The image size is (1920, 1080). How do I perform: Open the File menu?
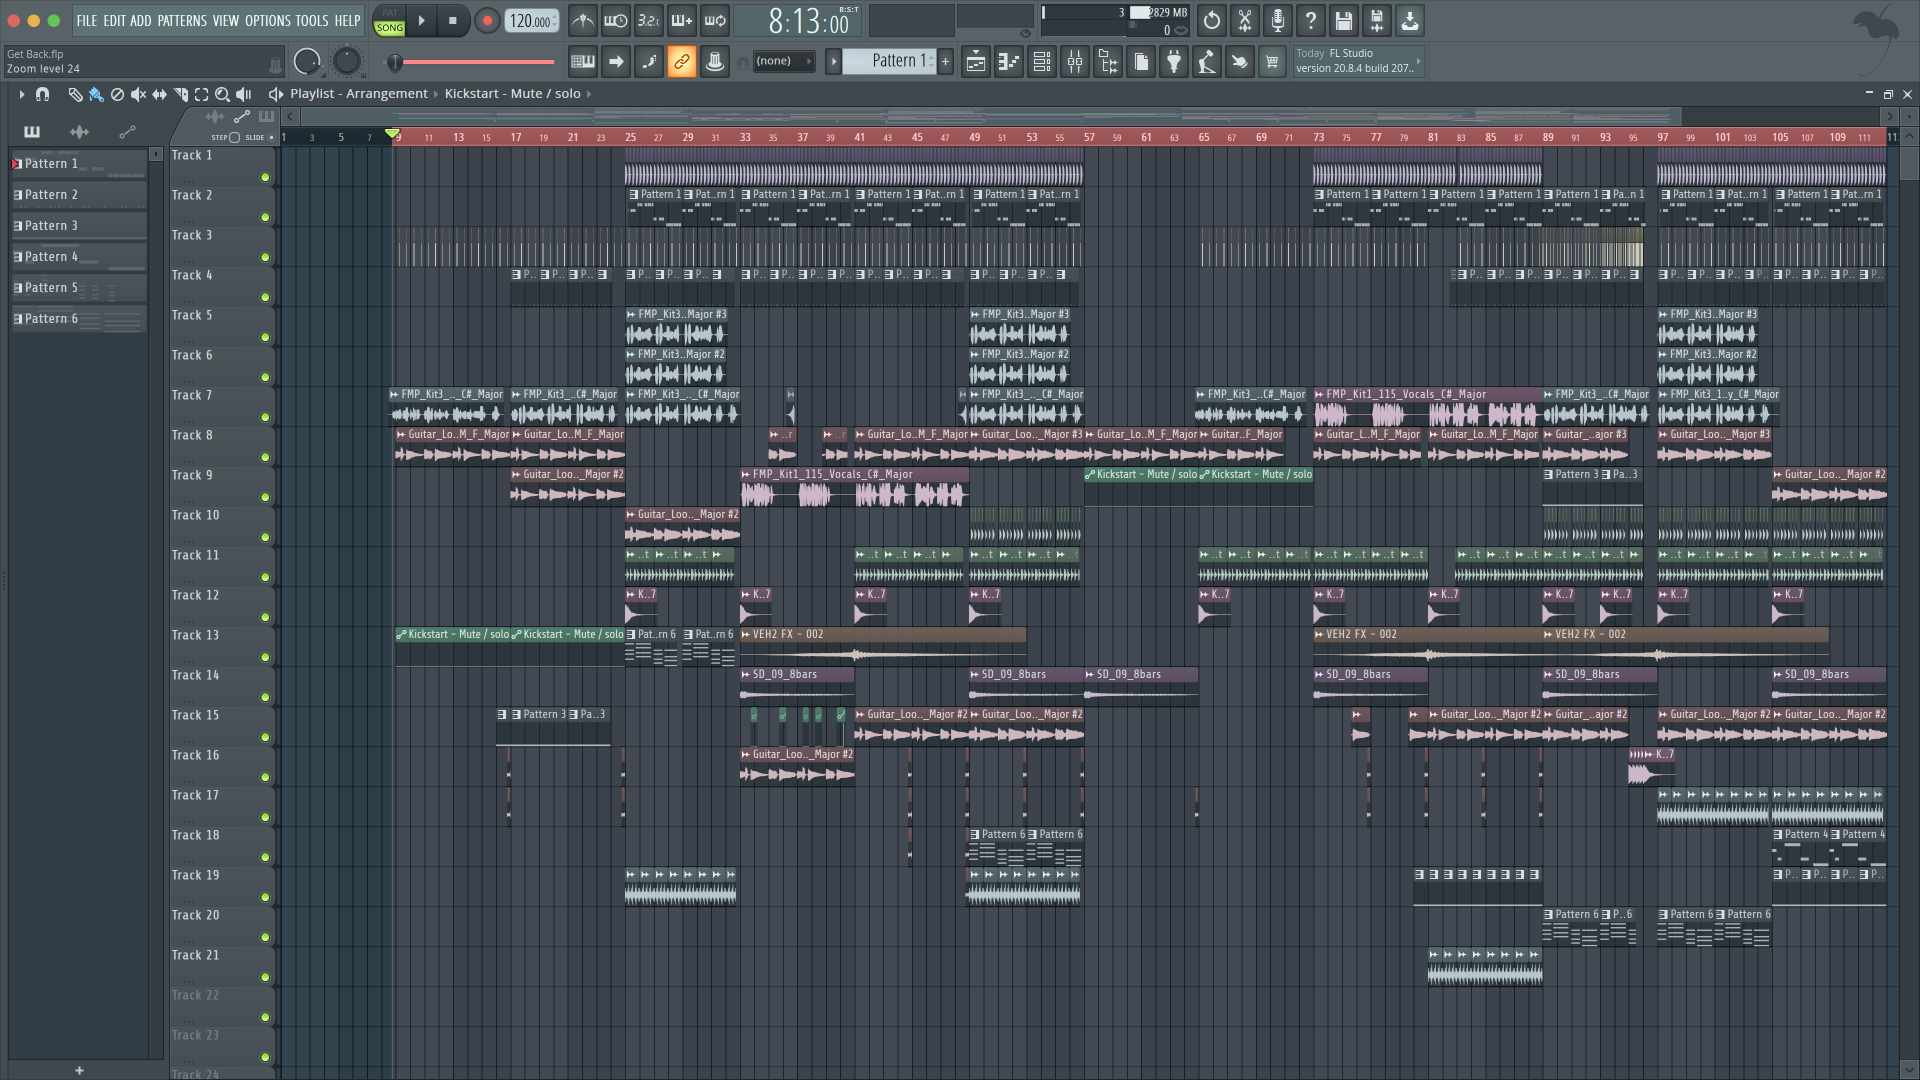[87, 20]
